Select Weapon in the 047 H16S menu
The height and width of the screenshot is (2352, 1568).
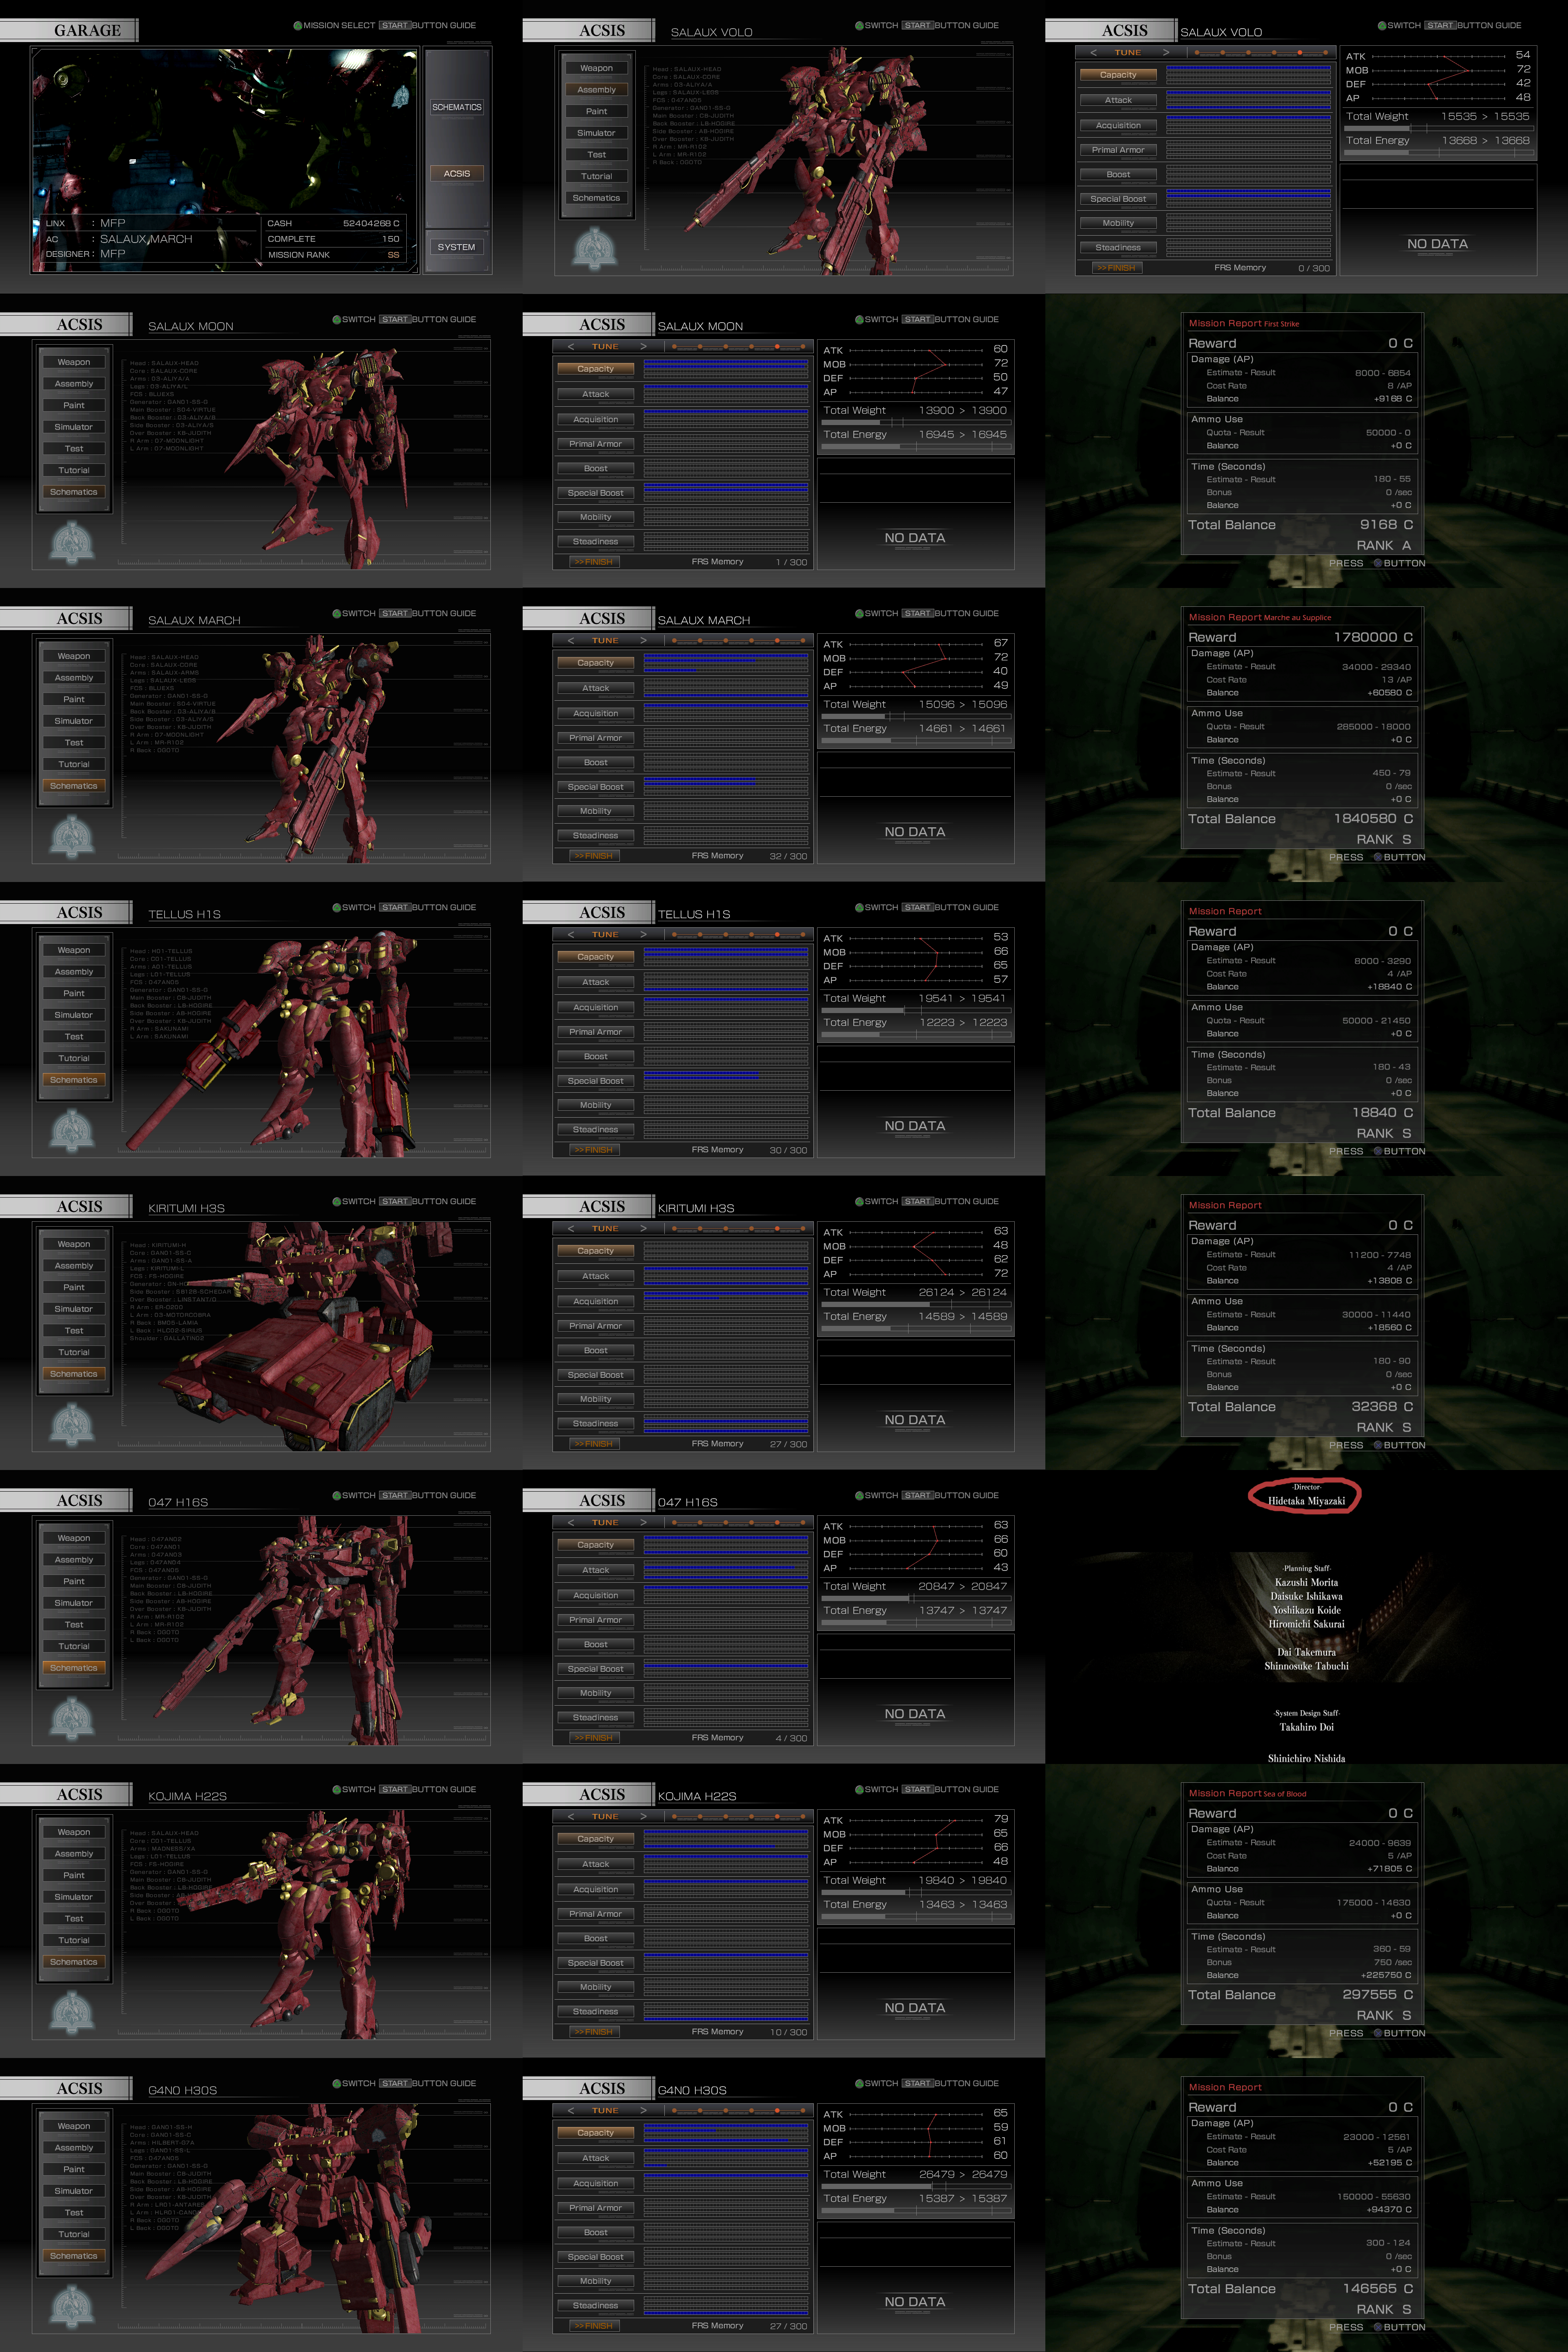(x=74, y=1538)
